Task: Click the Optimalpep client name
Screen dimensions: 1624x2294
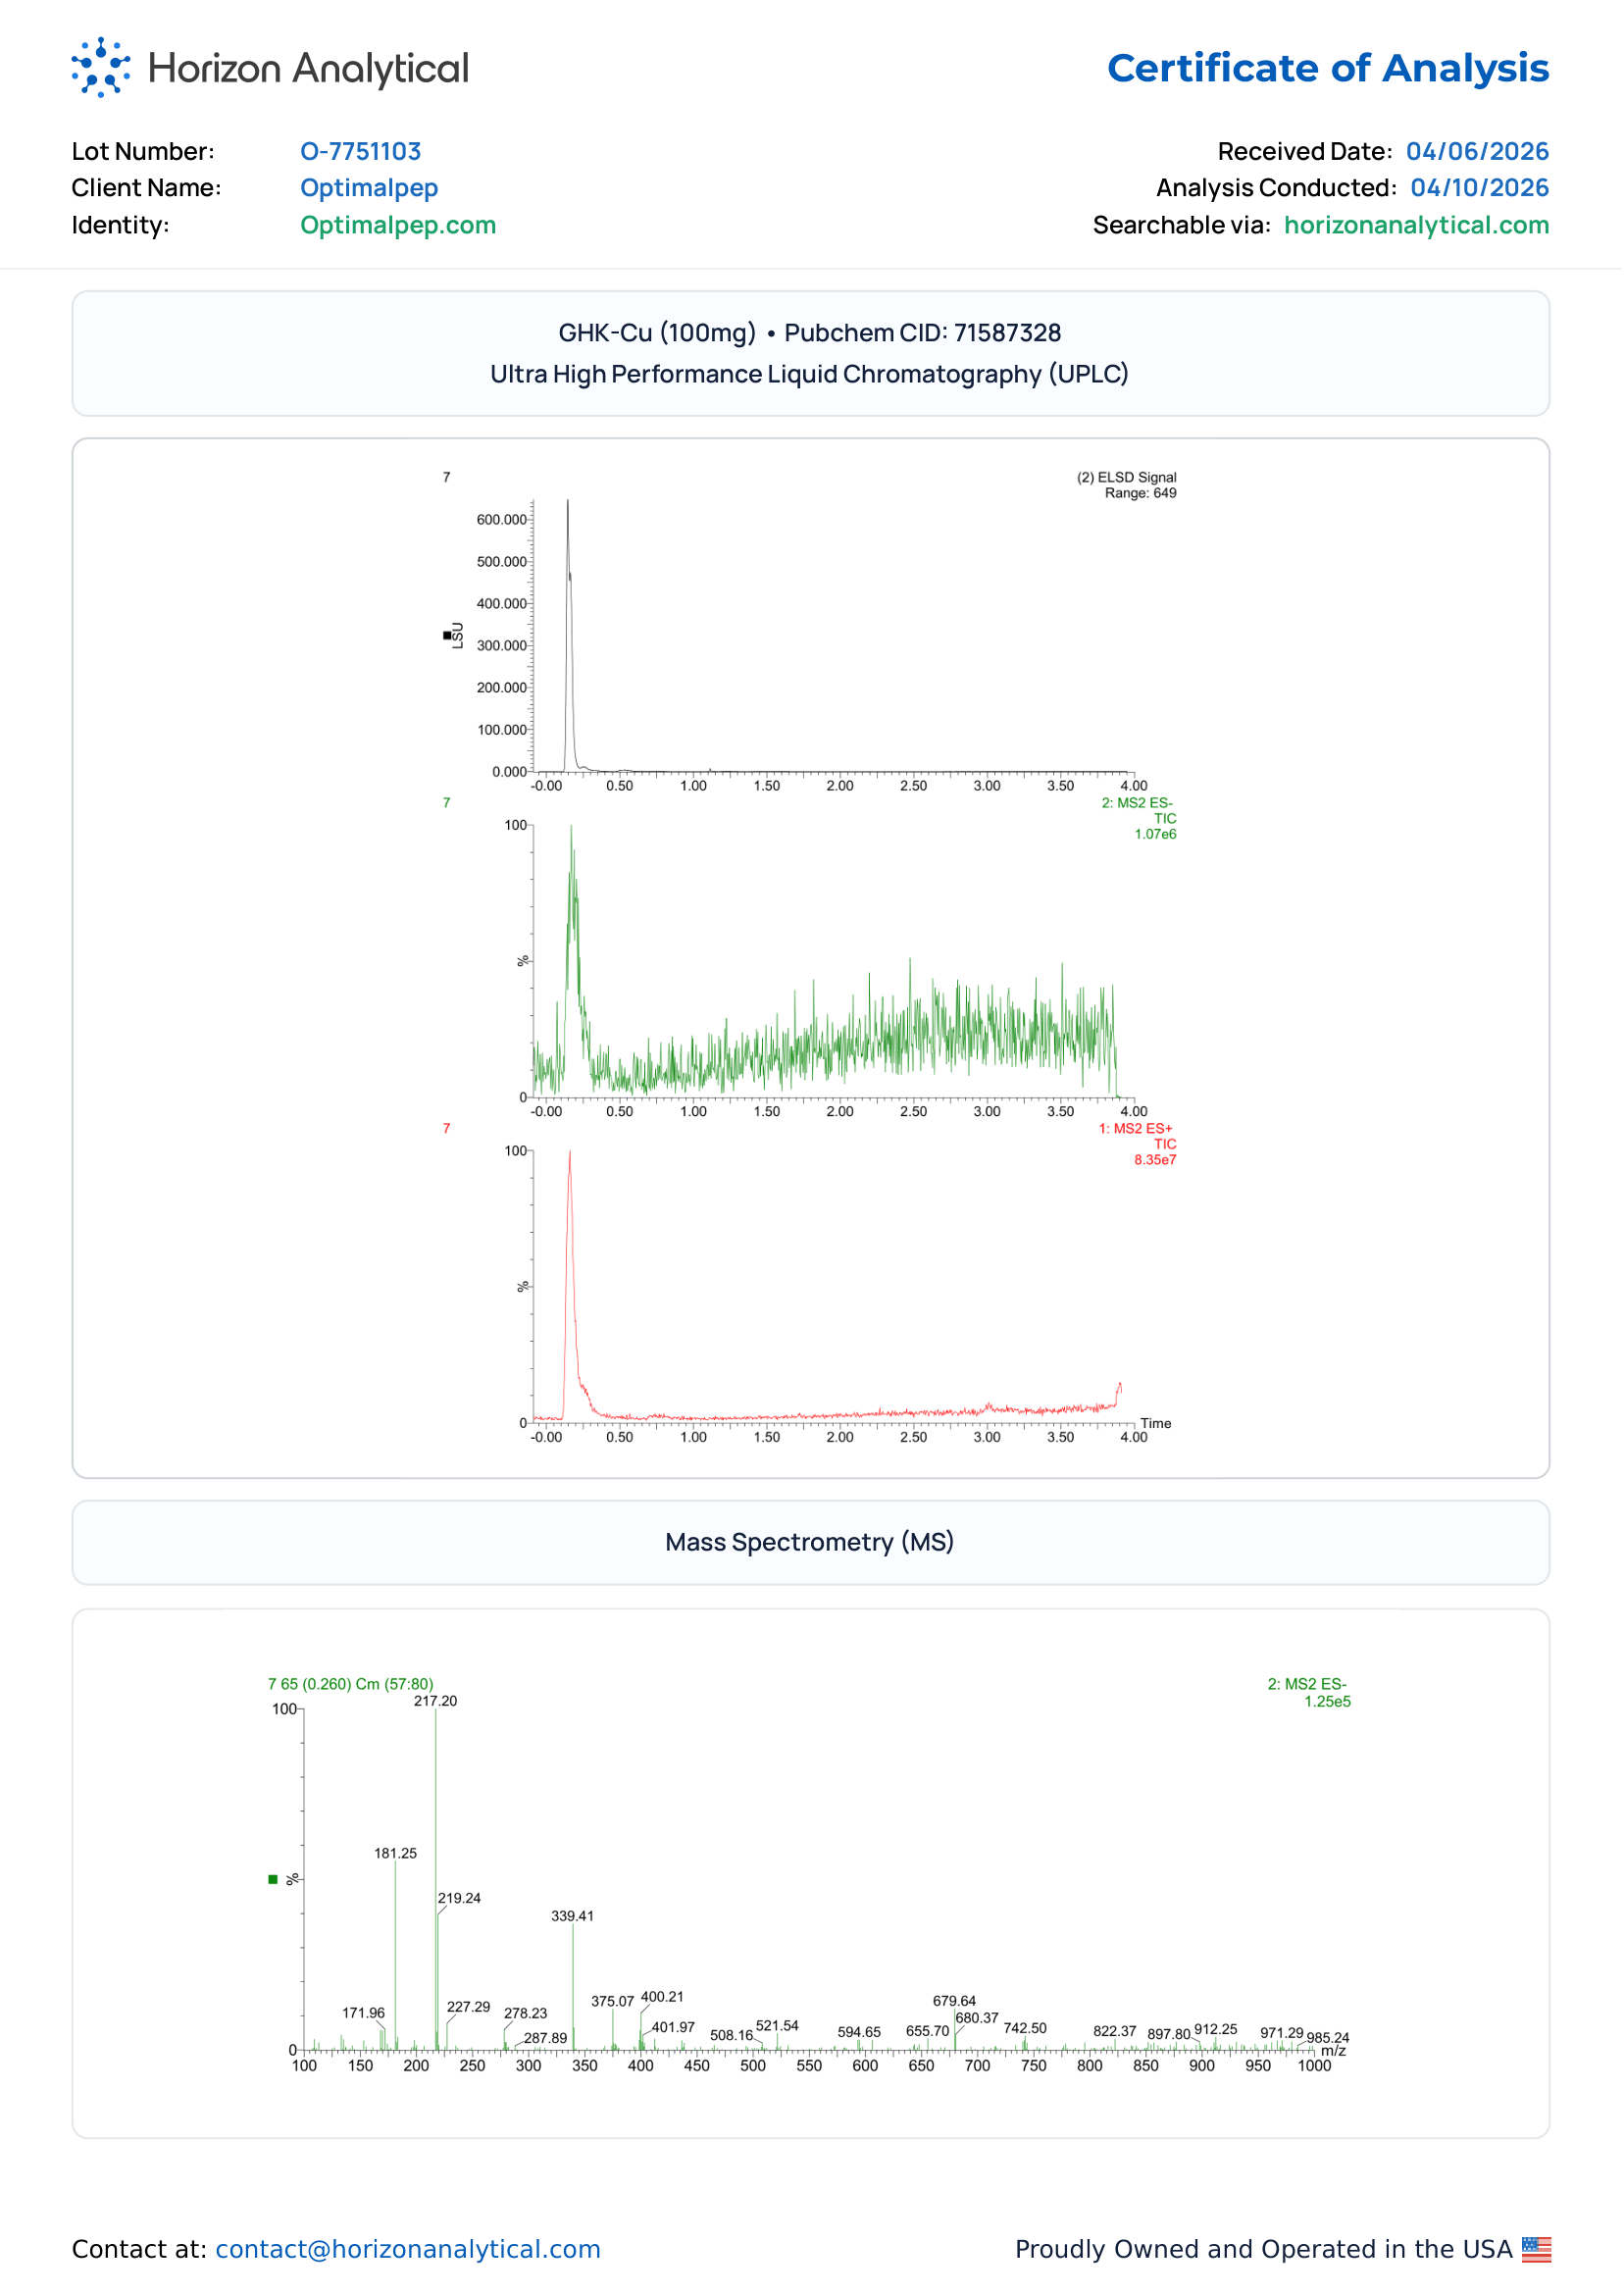Action: 369,188
